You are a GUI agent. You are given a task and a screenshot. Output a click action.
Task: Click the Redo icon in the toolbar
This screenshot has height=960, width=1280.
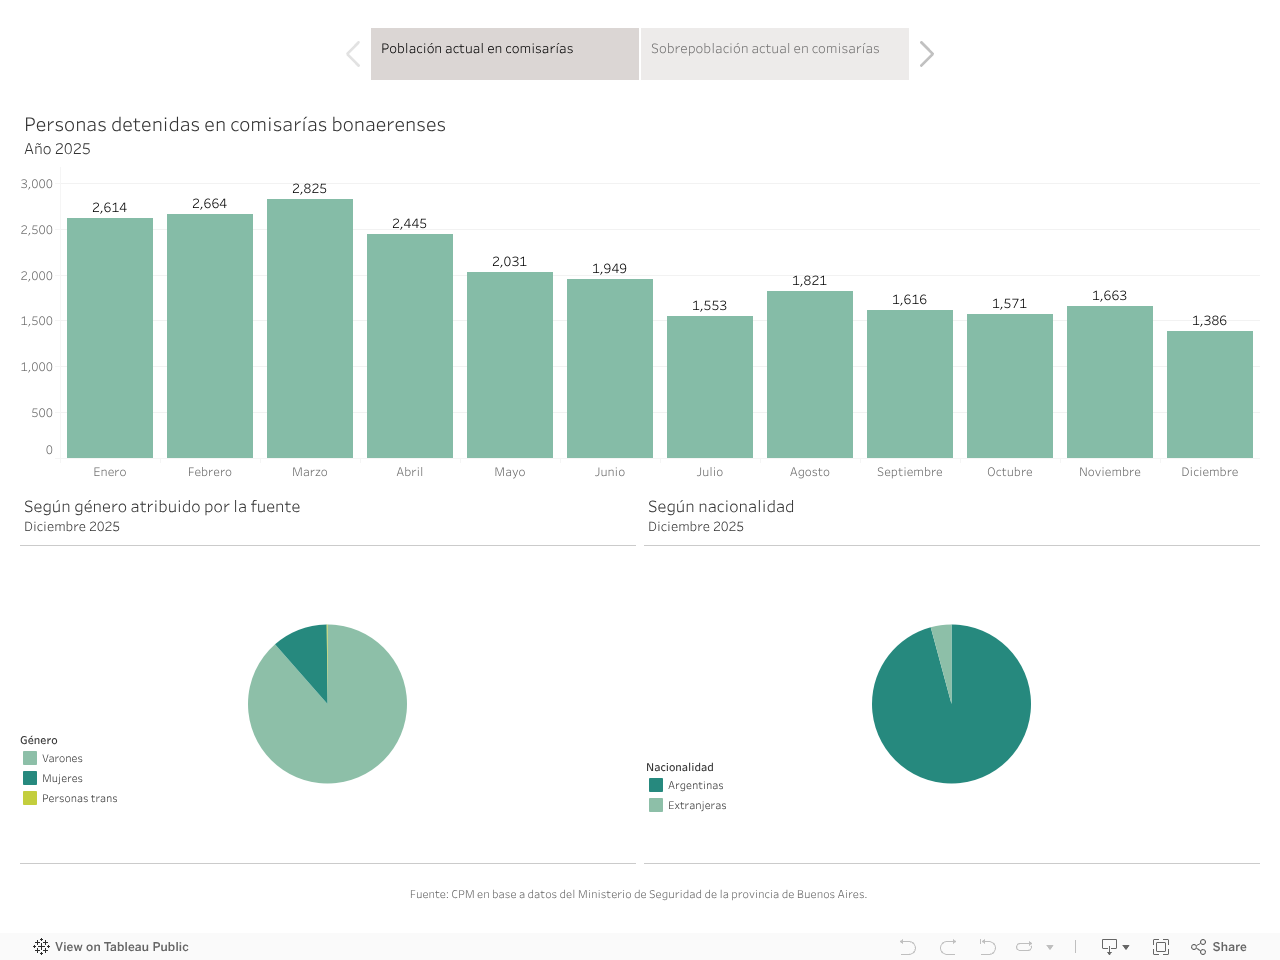click(948, 947)
